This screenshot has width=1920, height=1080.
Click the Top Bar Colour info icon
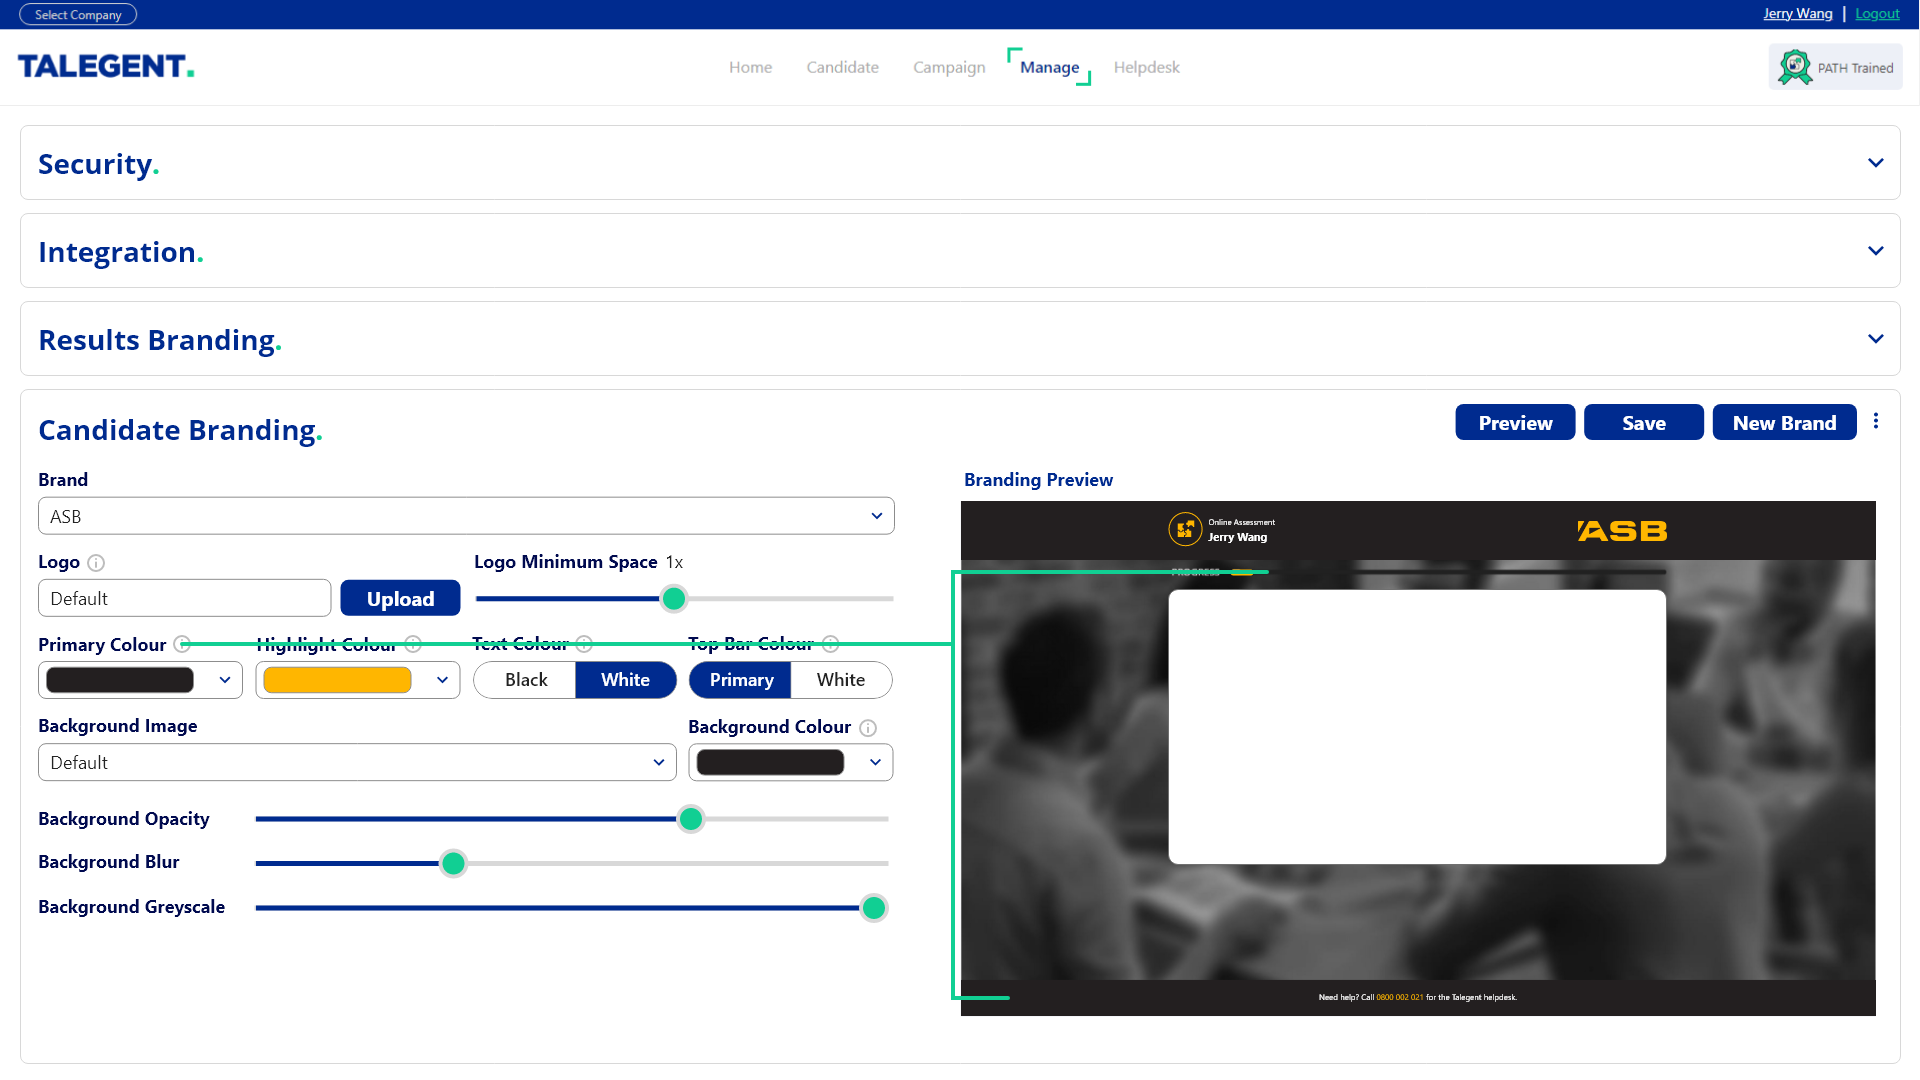[x=830, y=644]
